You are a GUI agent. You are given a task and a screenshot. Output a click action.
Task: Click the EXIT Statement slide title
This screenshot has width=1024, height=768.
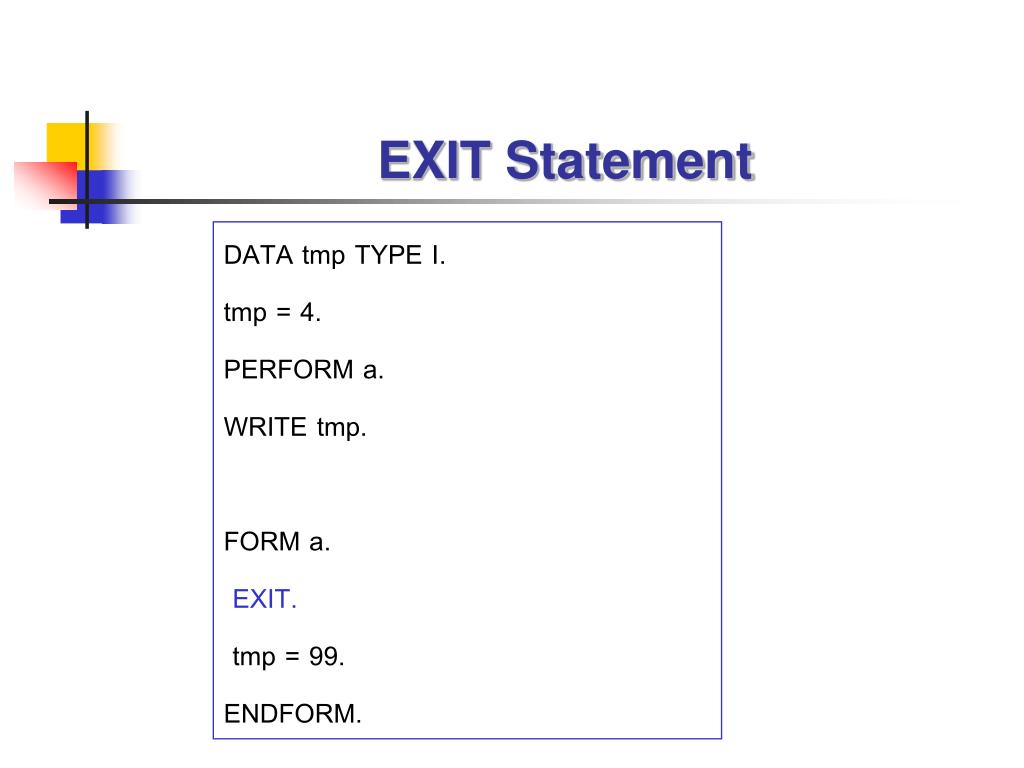(x=566, y=161)
